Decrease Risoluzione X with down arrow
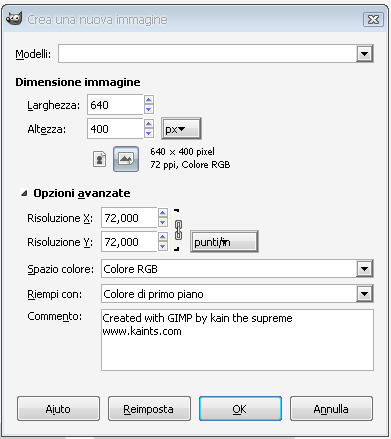 coord(163,222)
